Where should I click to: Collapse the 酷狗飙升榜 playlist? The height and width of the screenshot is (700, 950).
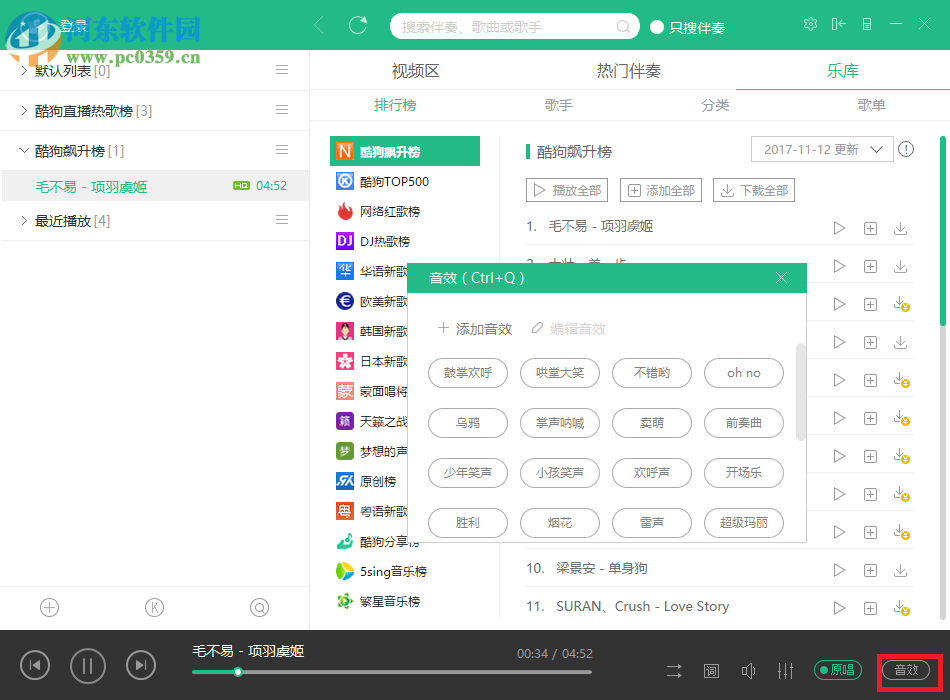pyautogui.click(x=22, y=150)
